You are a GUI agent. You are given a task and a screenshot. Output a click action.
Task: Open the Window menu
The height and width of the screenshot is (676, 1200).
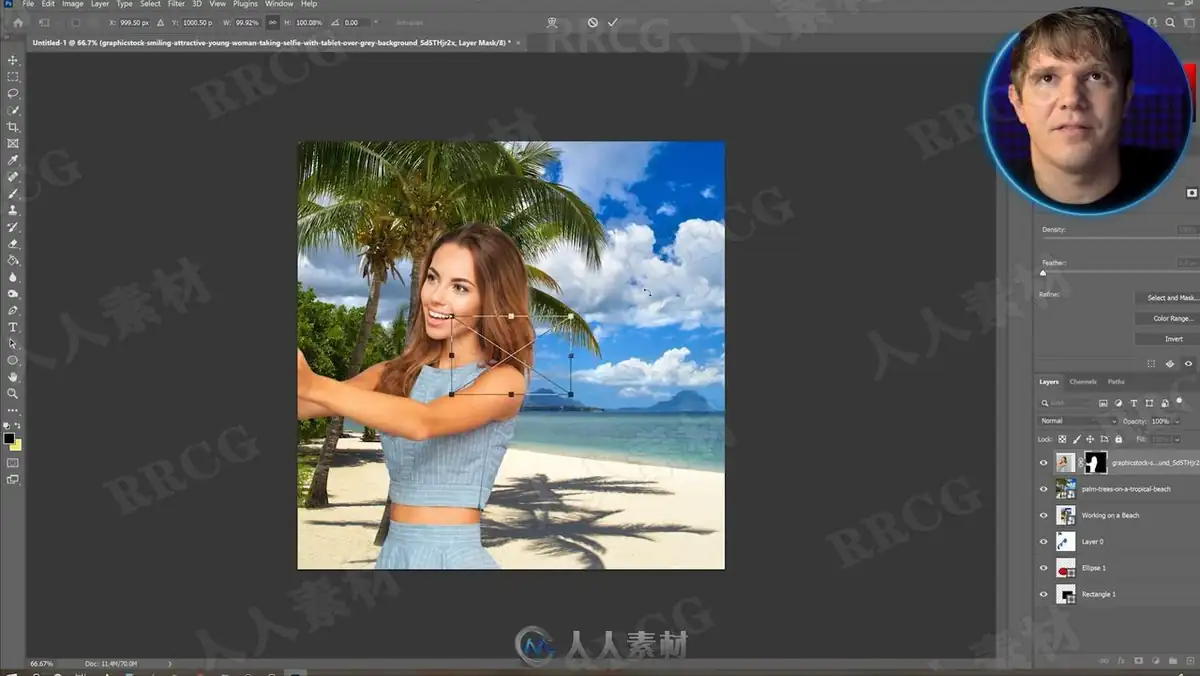pos(279,4)
